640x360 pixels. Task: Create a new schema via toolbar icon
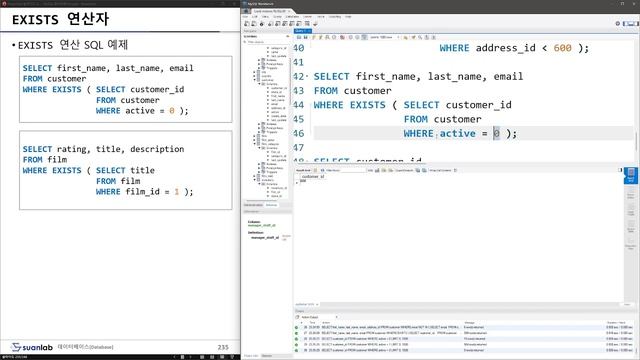271,24
